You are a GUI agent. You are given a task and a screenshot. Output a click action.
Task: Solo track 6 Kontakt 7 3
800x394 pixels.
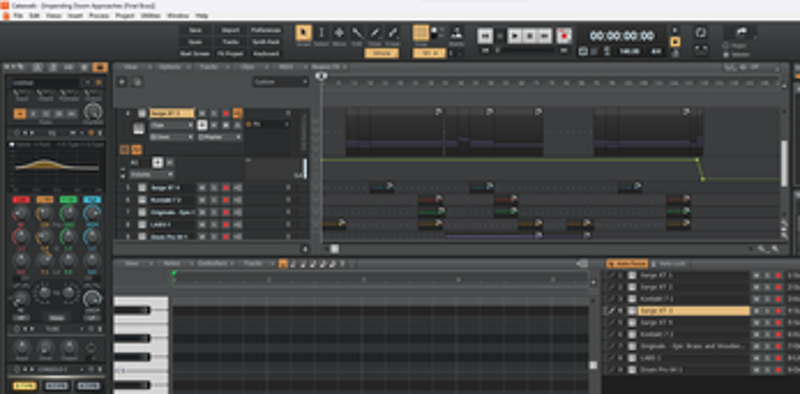coord(214,200)
